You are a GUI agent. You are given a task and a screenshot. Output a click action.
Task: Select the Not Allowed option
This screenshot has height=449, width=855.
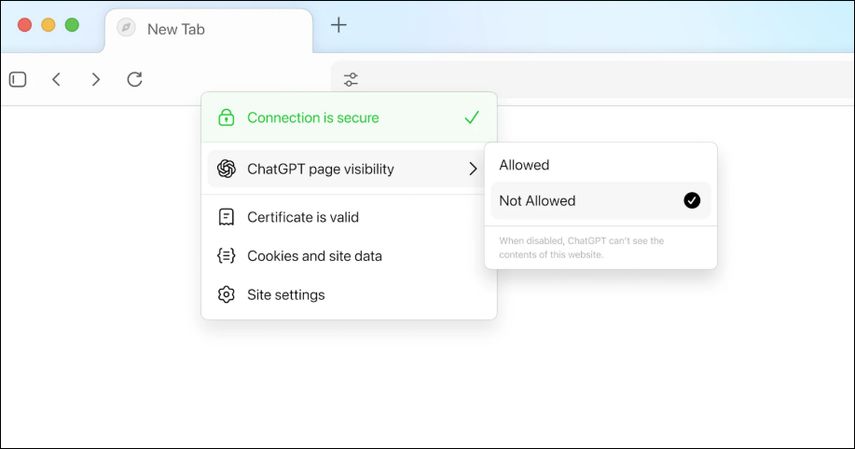600,201
